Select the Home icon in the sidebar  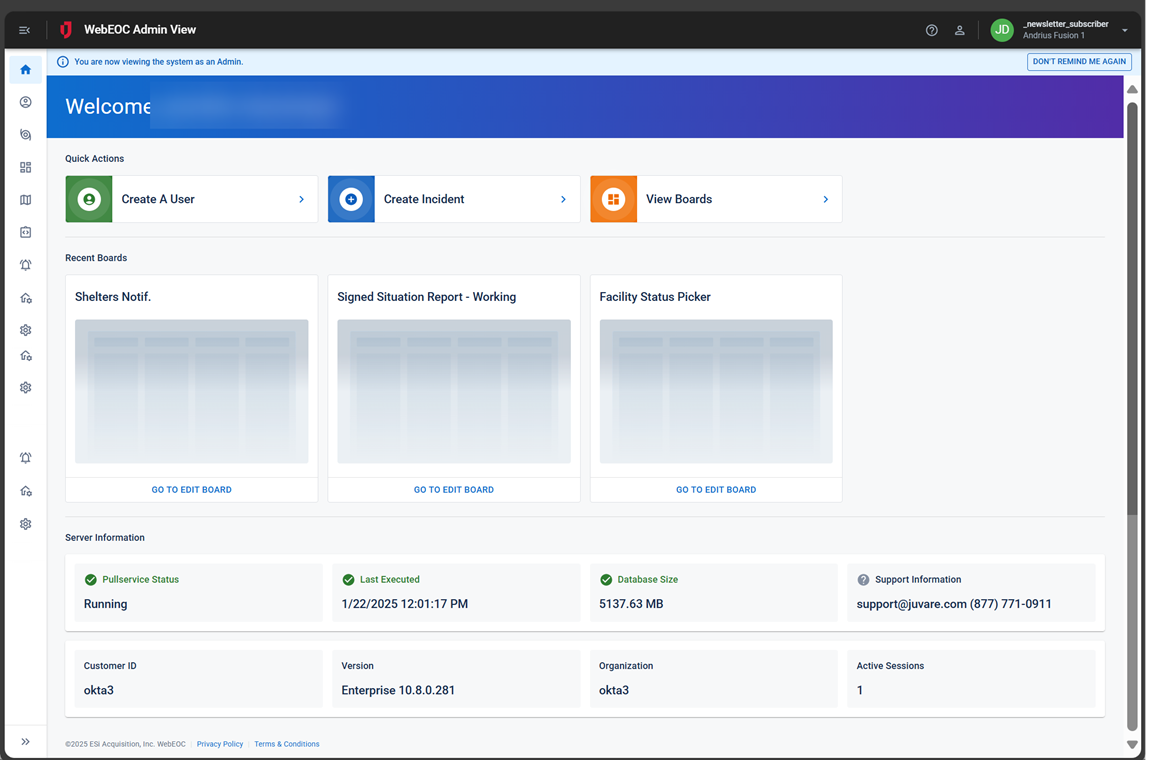[x=25, y=69]
